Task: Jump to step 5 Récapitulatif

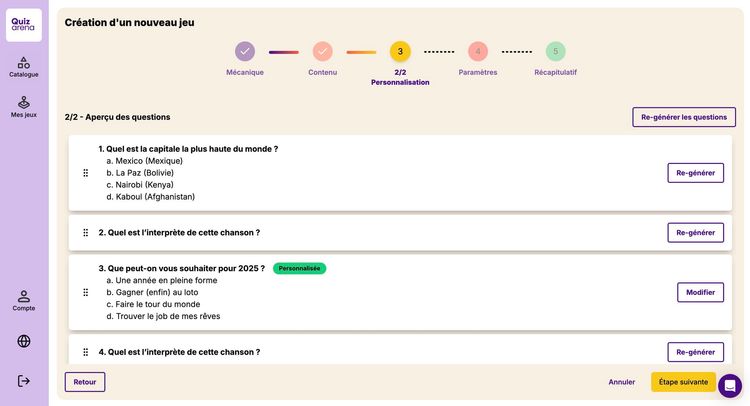Action: tap(555, 51)
